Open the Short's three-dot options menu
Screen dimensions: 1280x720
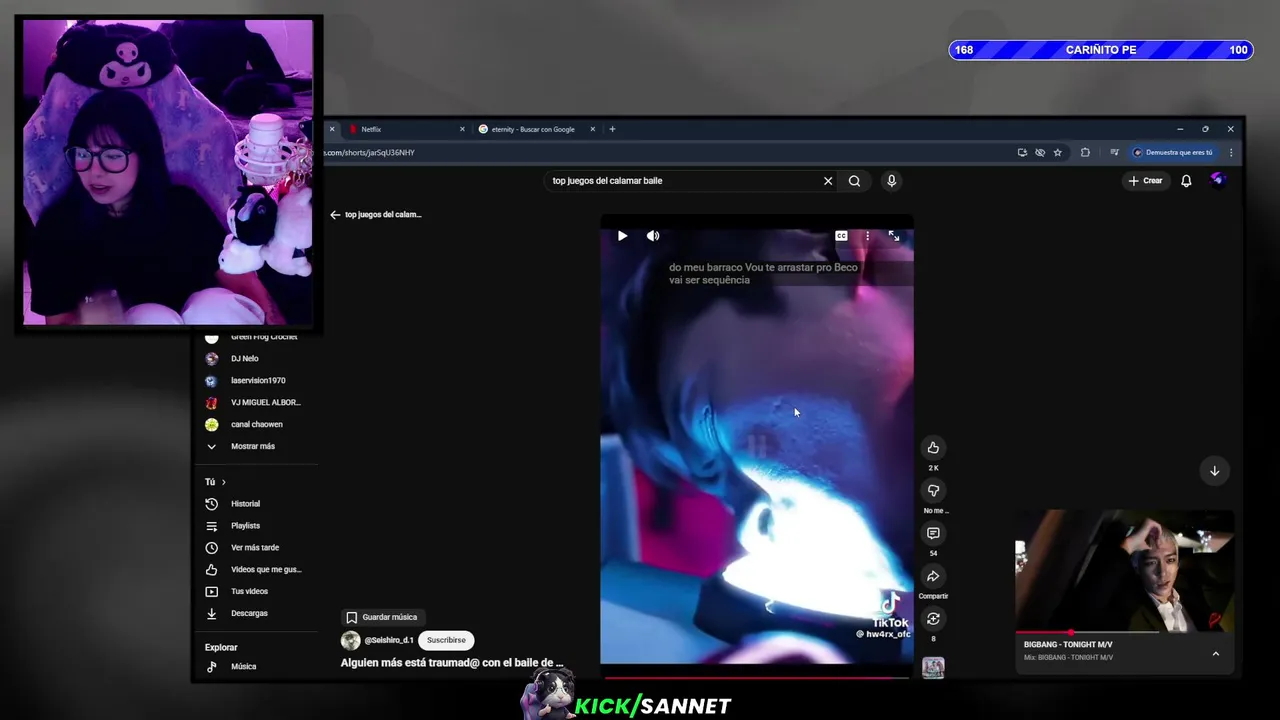(867, 236)
